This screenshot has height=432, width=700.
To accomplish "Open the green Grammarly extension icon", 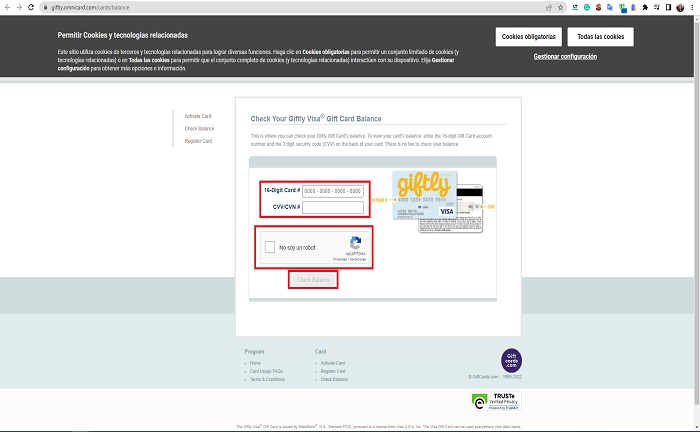I will point(587,8).
